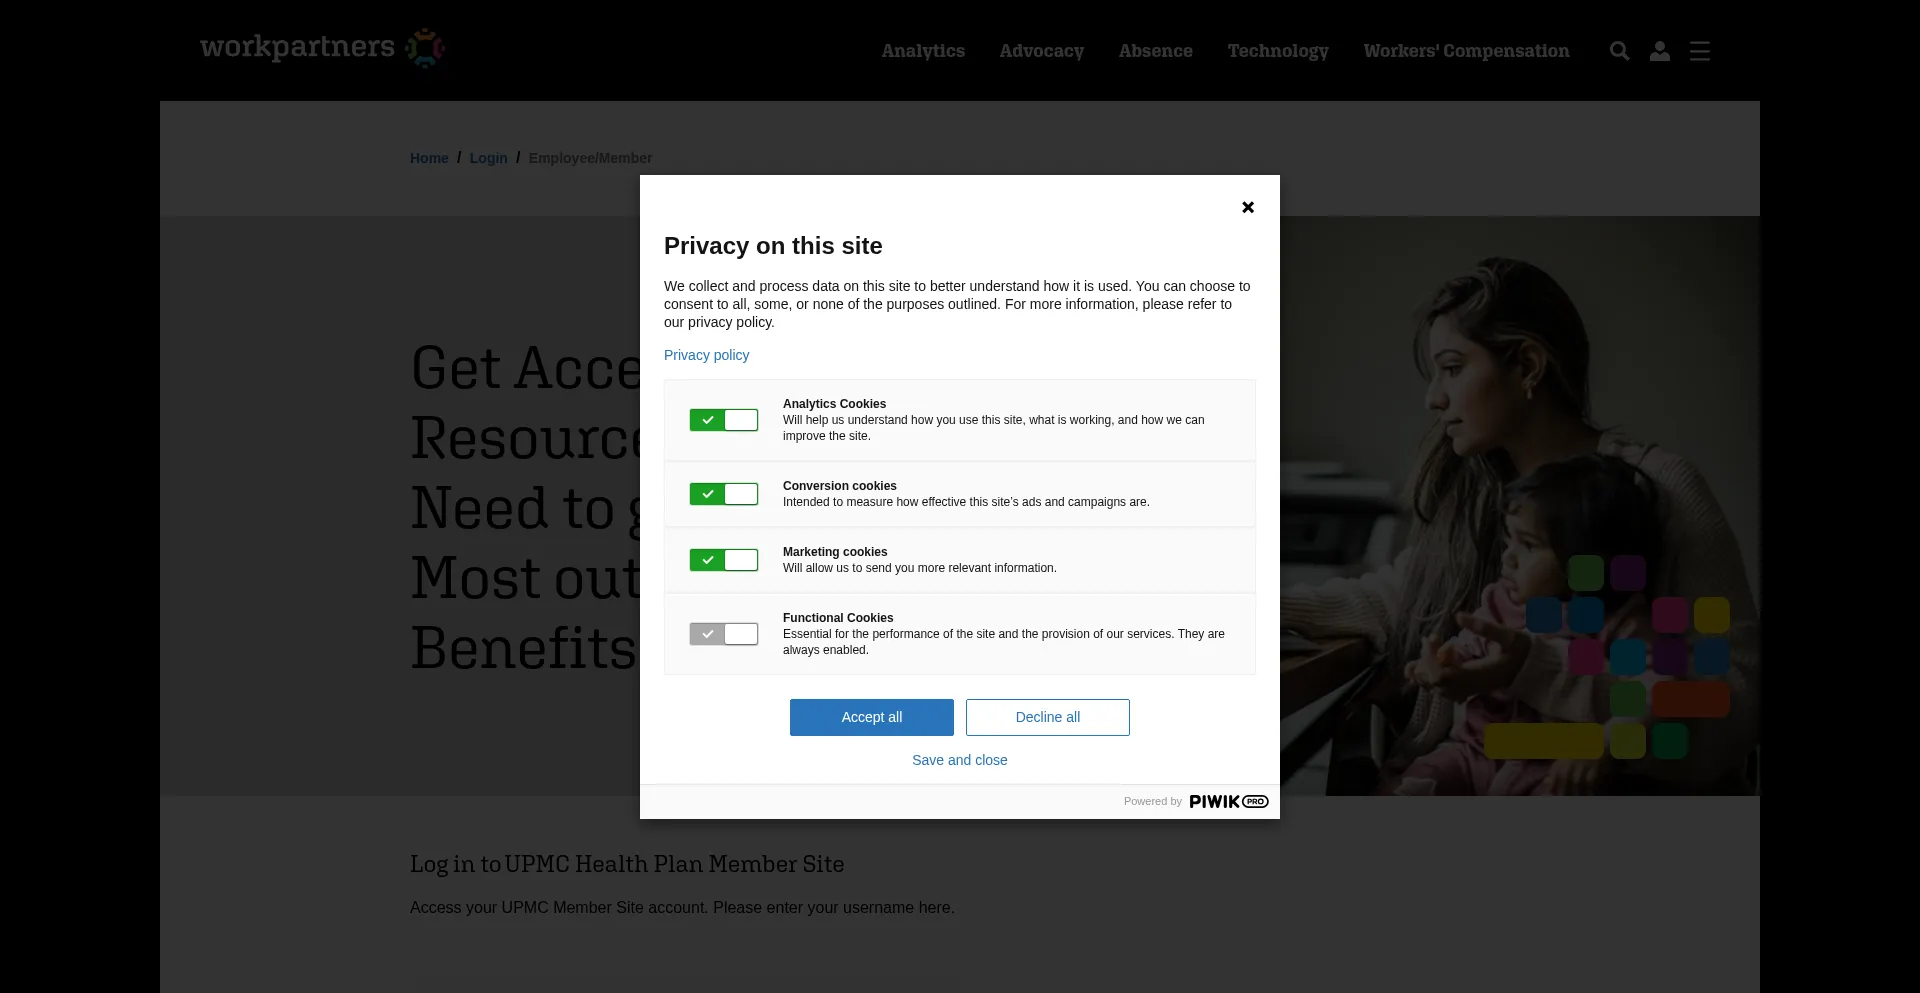
Task: Disable the Conversion cookies toggle
Action: 723,494
